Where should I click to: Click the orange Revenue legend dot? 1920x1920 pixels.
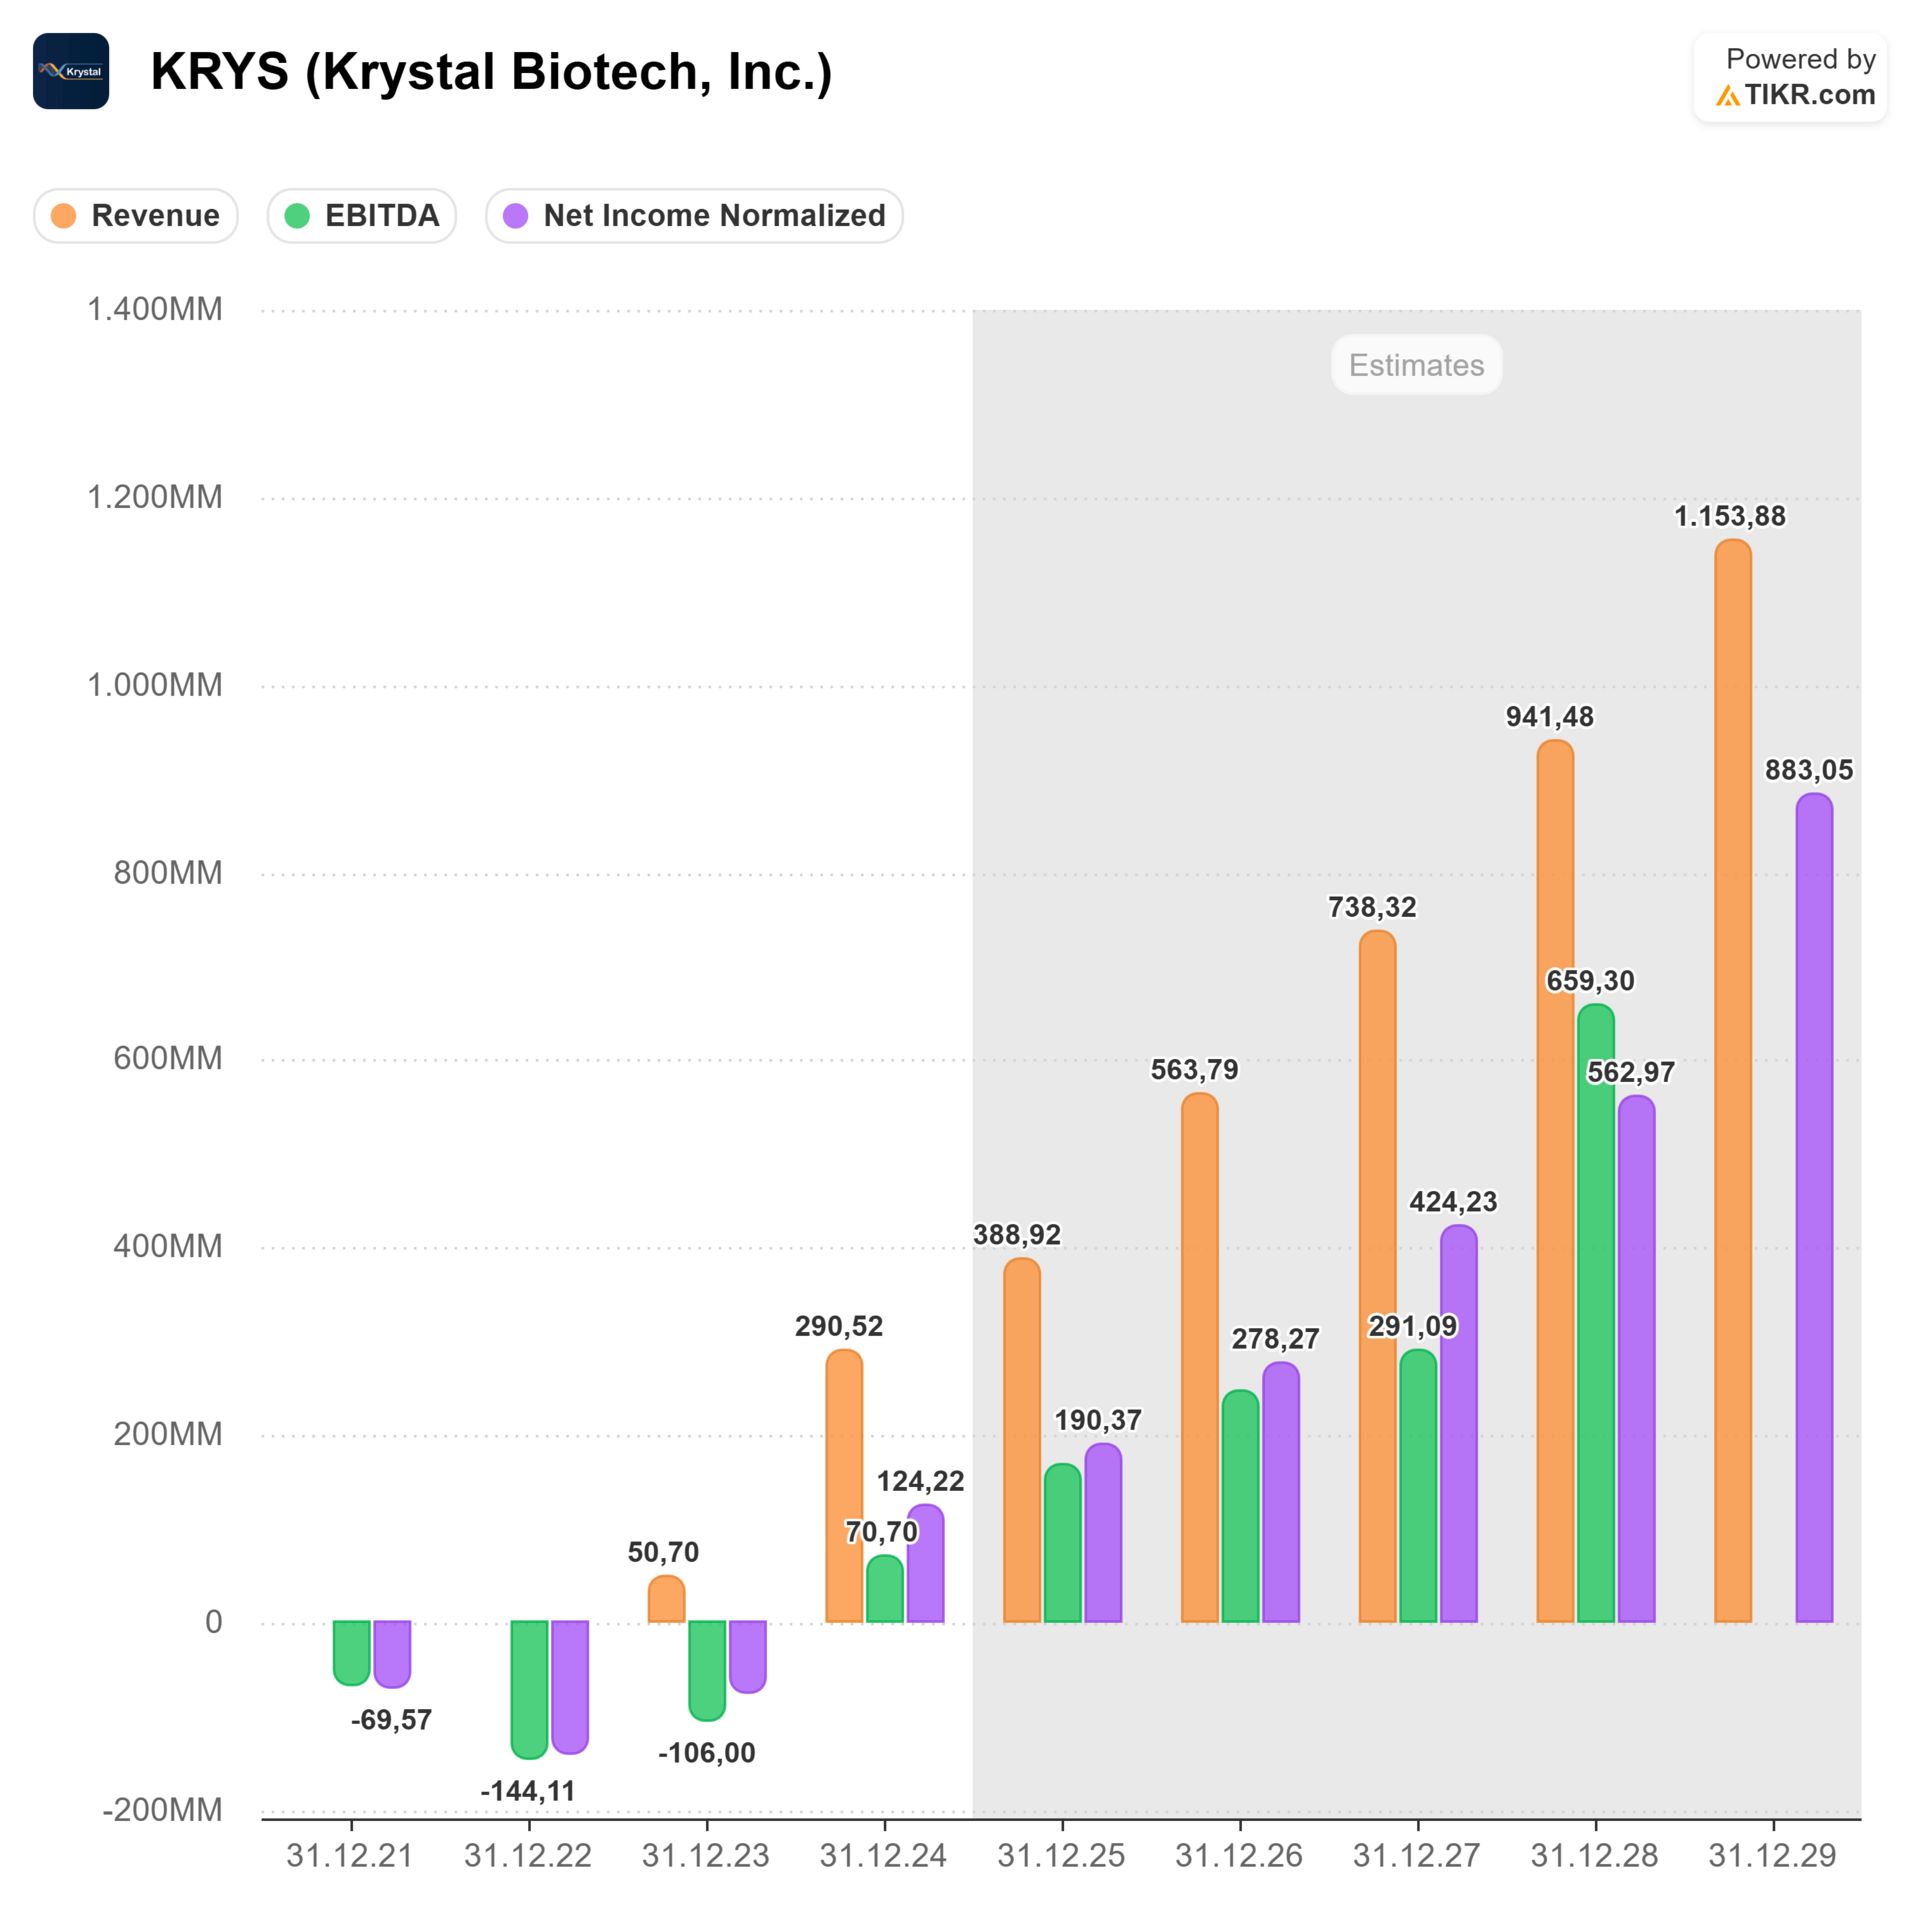tap(63, 215)
